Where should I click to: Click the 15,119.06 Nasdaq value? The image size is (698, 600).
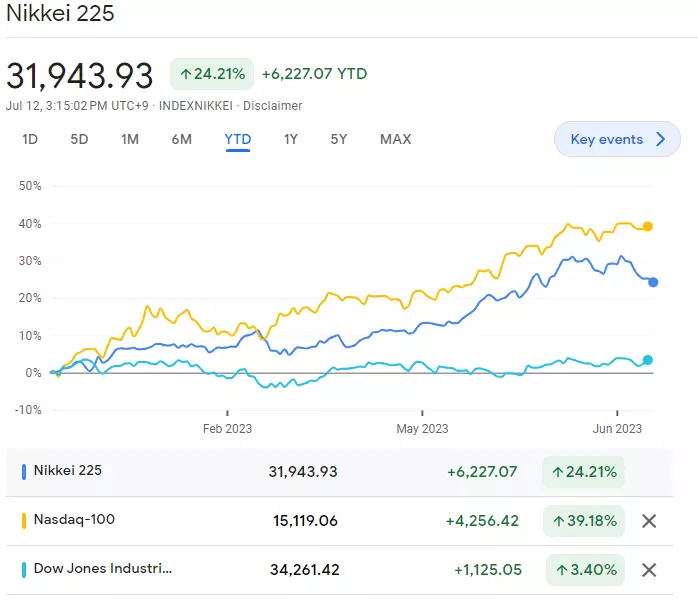(x=305, y=521)
